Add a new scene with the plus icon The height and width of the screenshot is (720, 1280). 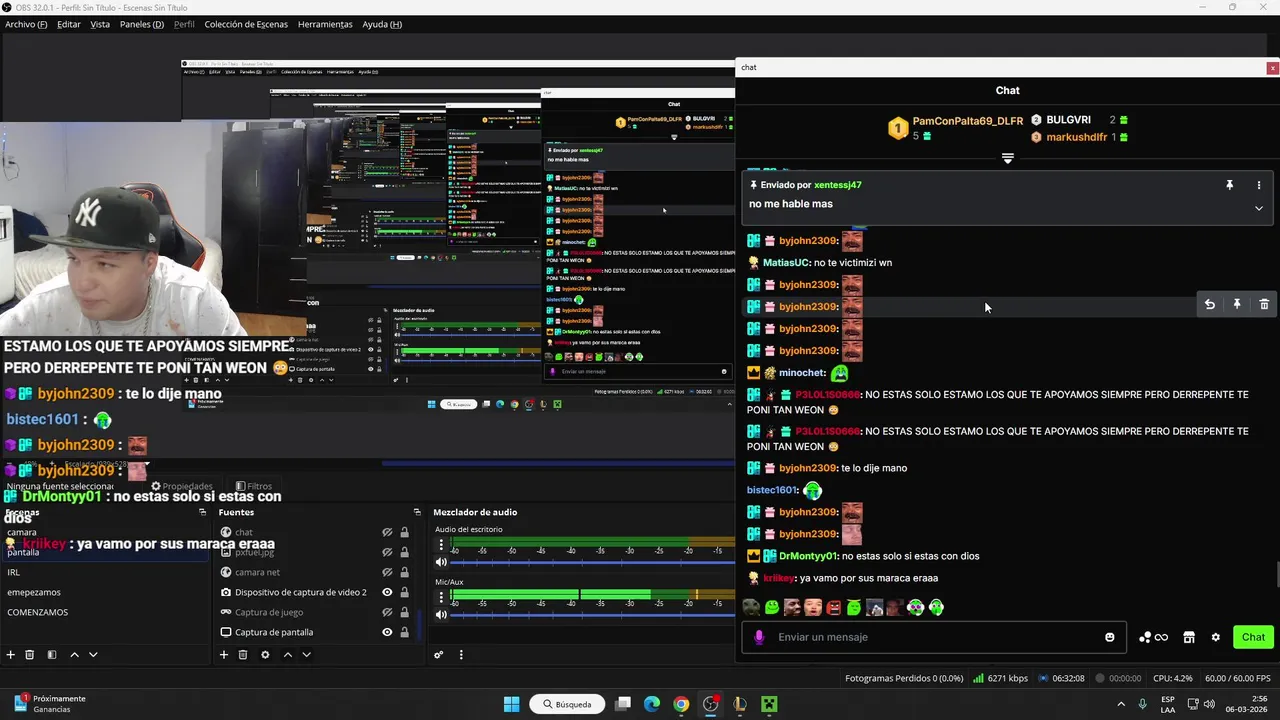(11, 655)
